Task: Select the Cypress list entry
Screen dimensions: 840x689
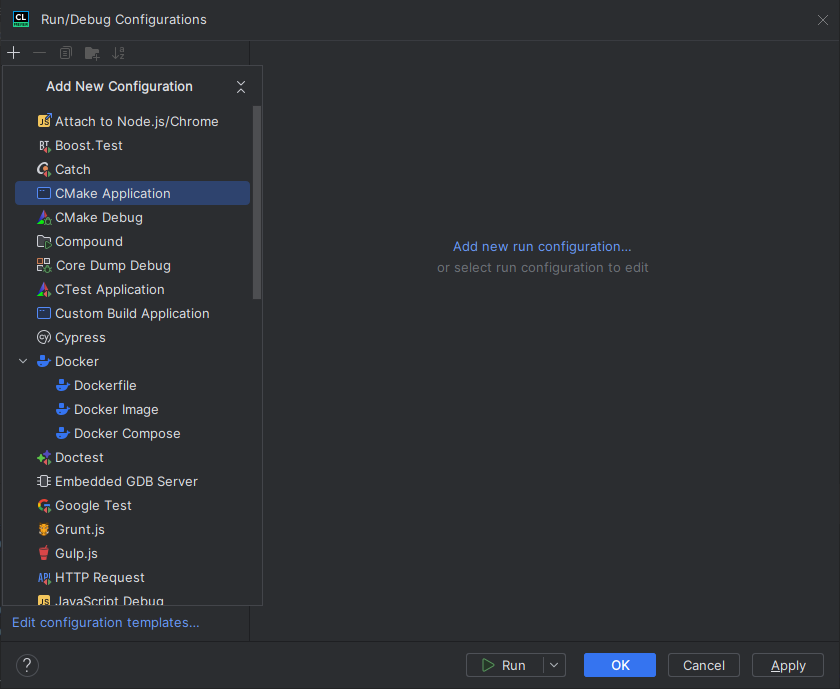Action: [x=132, y=338]
